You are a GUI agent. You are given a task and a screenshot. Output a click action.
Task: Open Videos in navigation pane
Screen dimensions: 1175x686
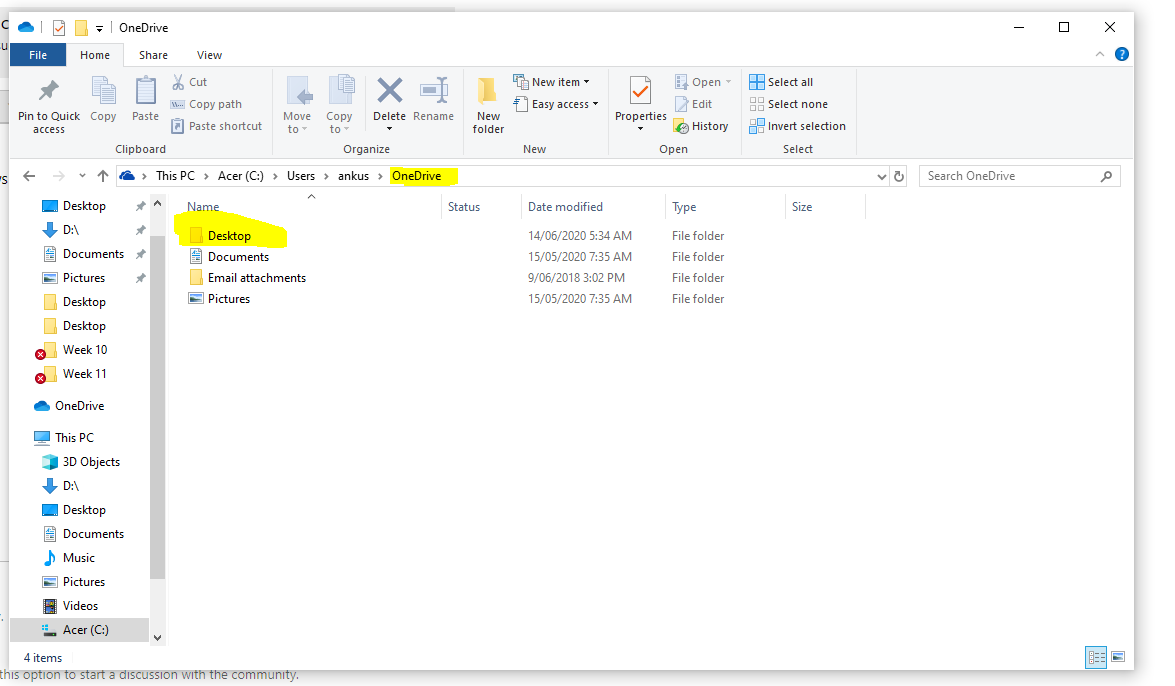click(80, 606)
